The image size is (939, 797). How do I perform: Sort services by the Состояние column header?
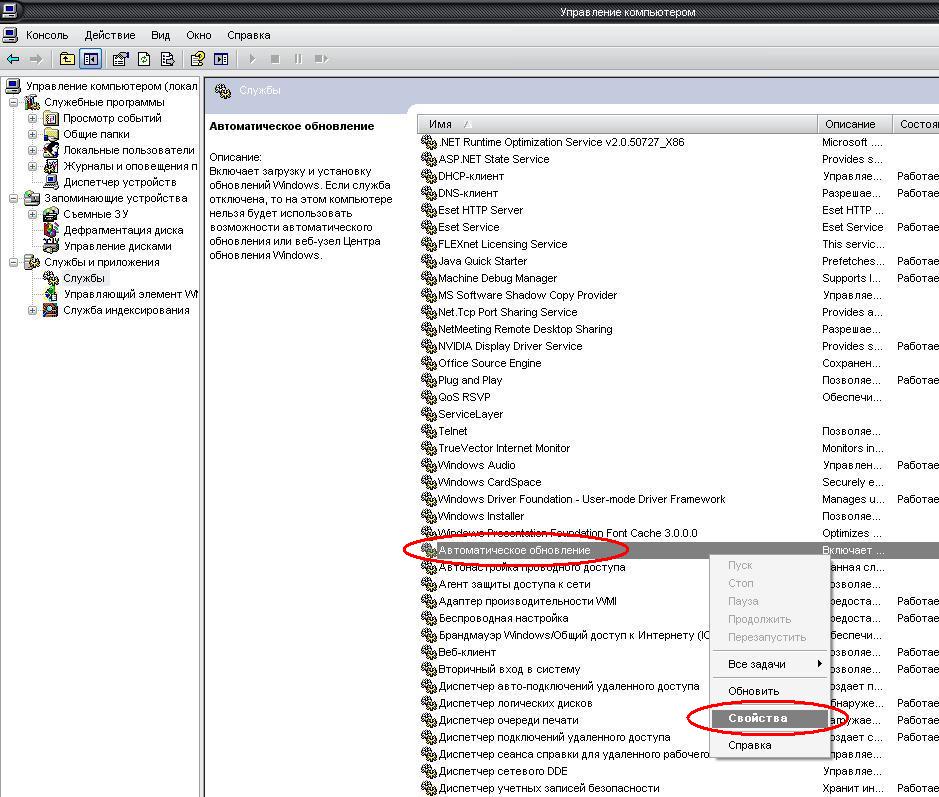click(916, 124)
